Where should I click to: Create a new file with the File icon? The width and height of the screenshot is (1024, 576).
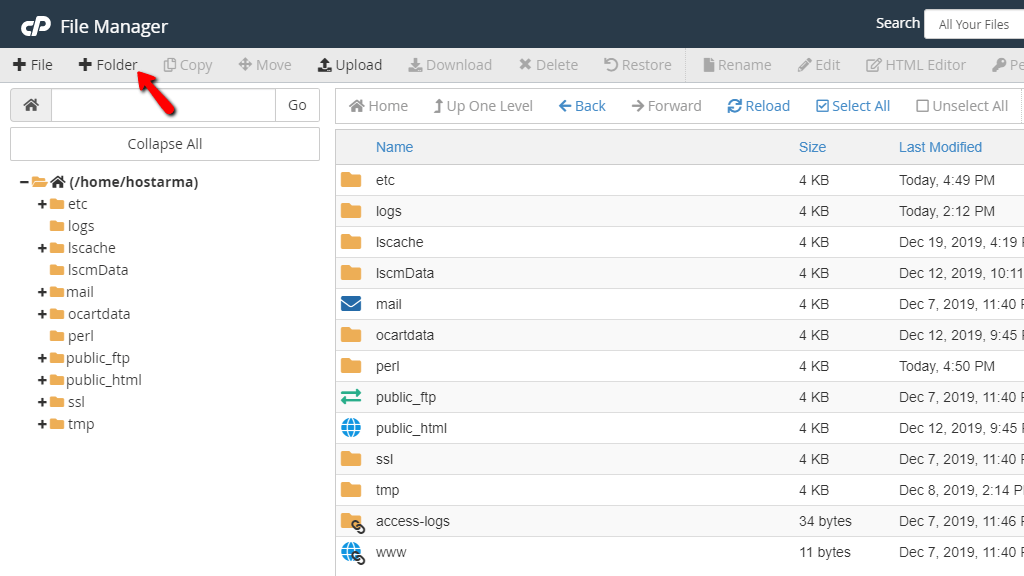[x=33, y=64]
